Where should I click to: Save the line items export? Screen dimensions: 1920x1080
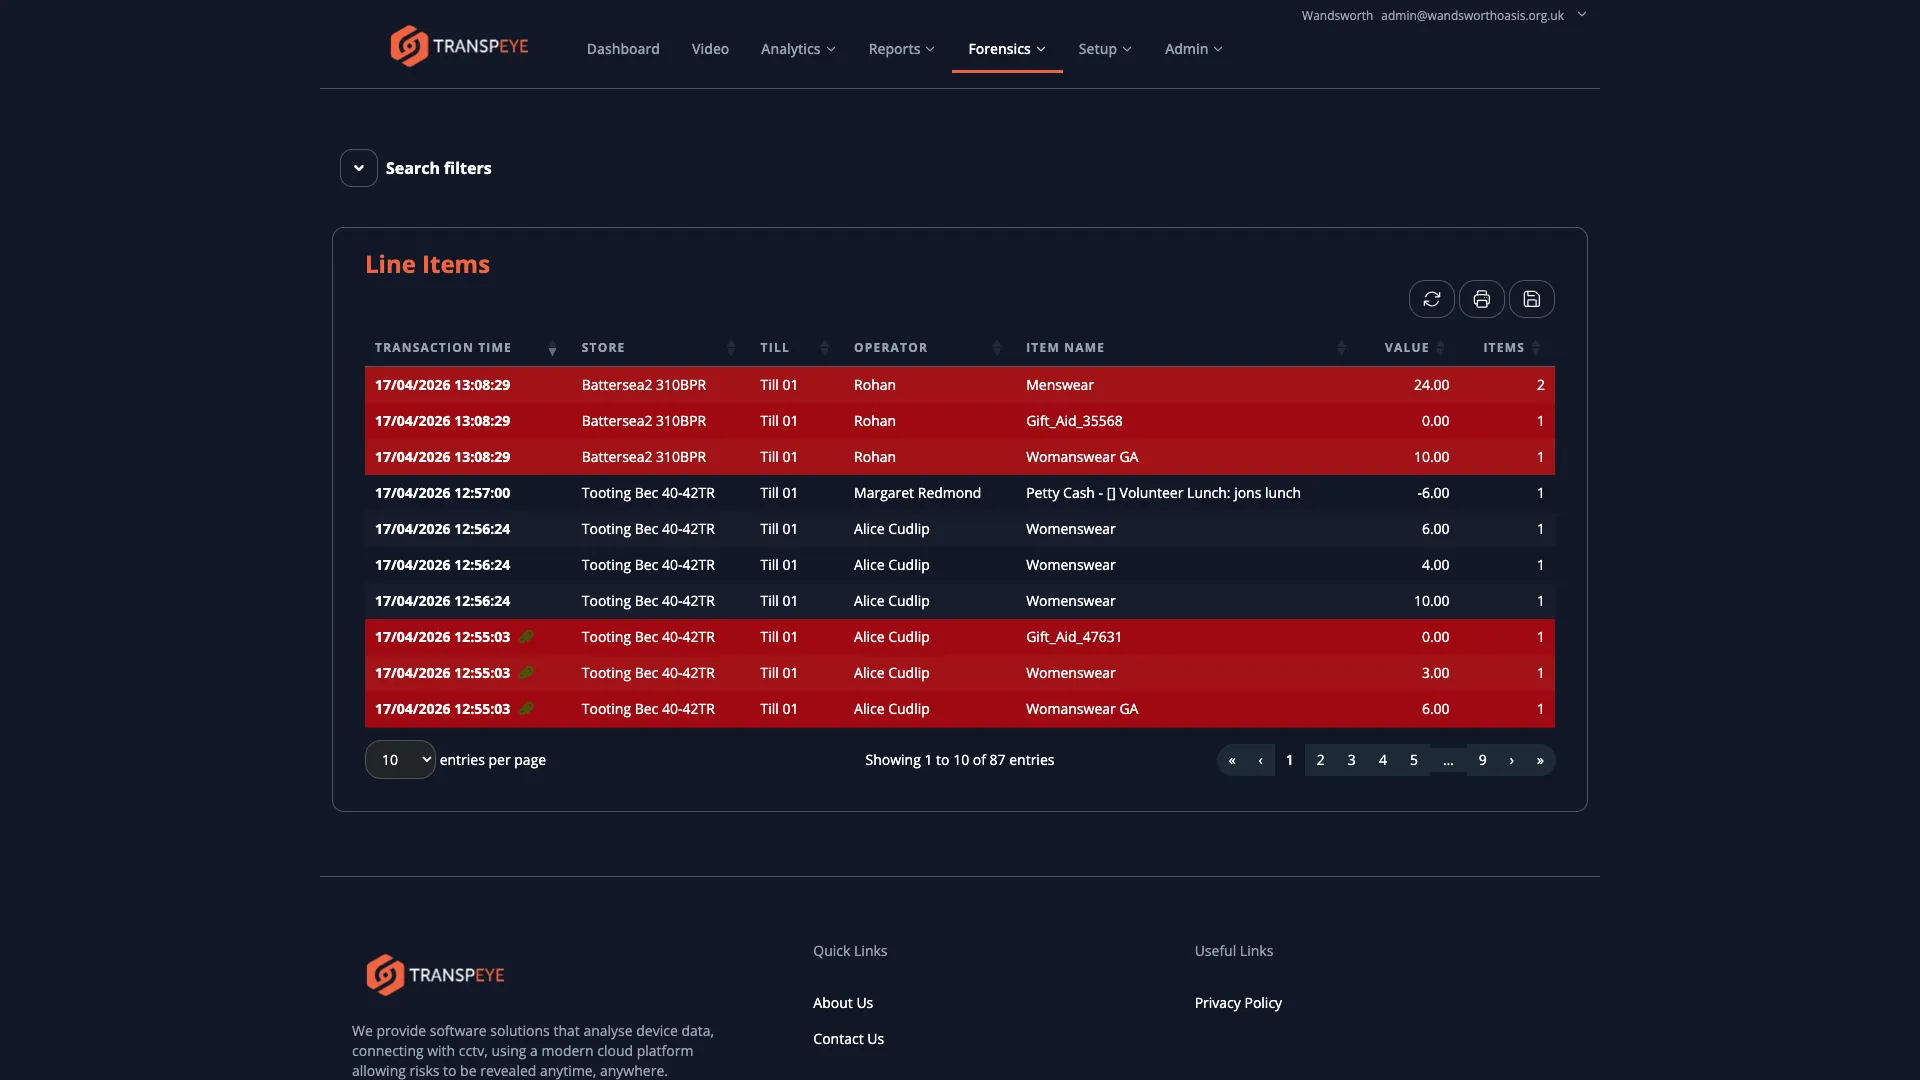[1532, 299]
